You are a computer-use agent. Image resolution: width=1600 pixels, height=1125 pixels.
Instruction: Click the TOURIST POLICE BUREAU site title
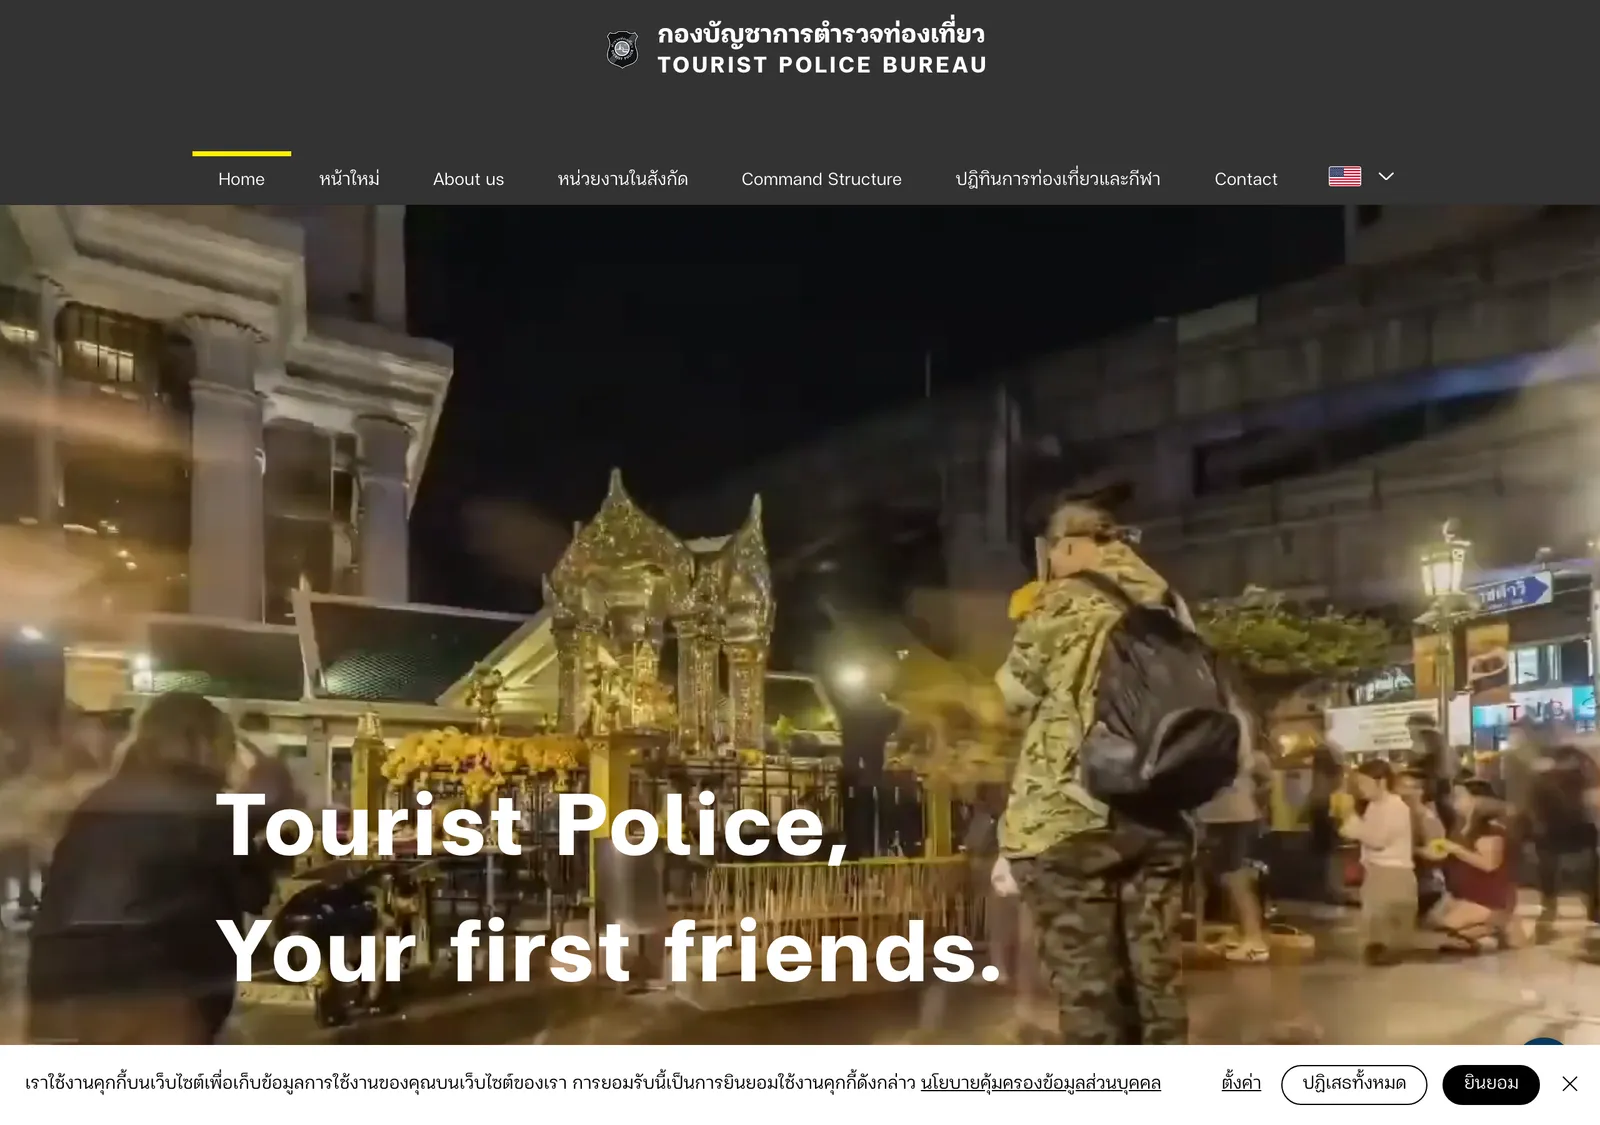tap(822, 65)
